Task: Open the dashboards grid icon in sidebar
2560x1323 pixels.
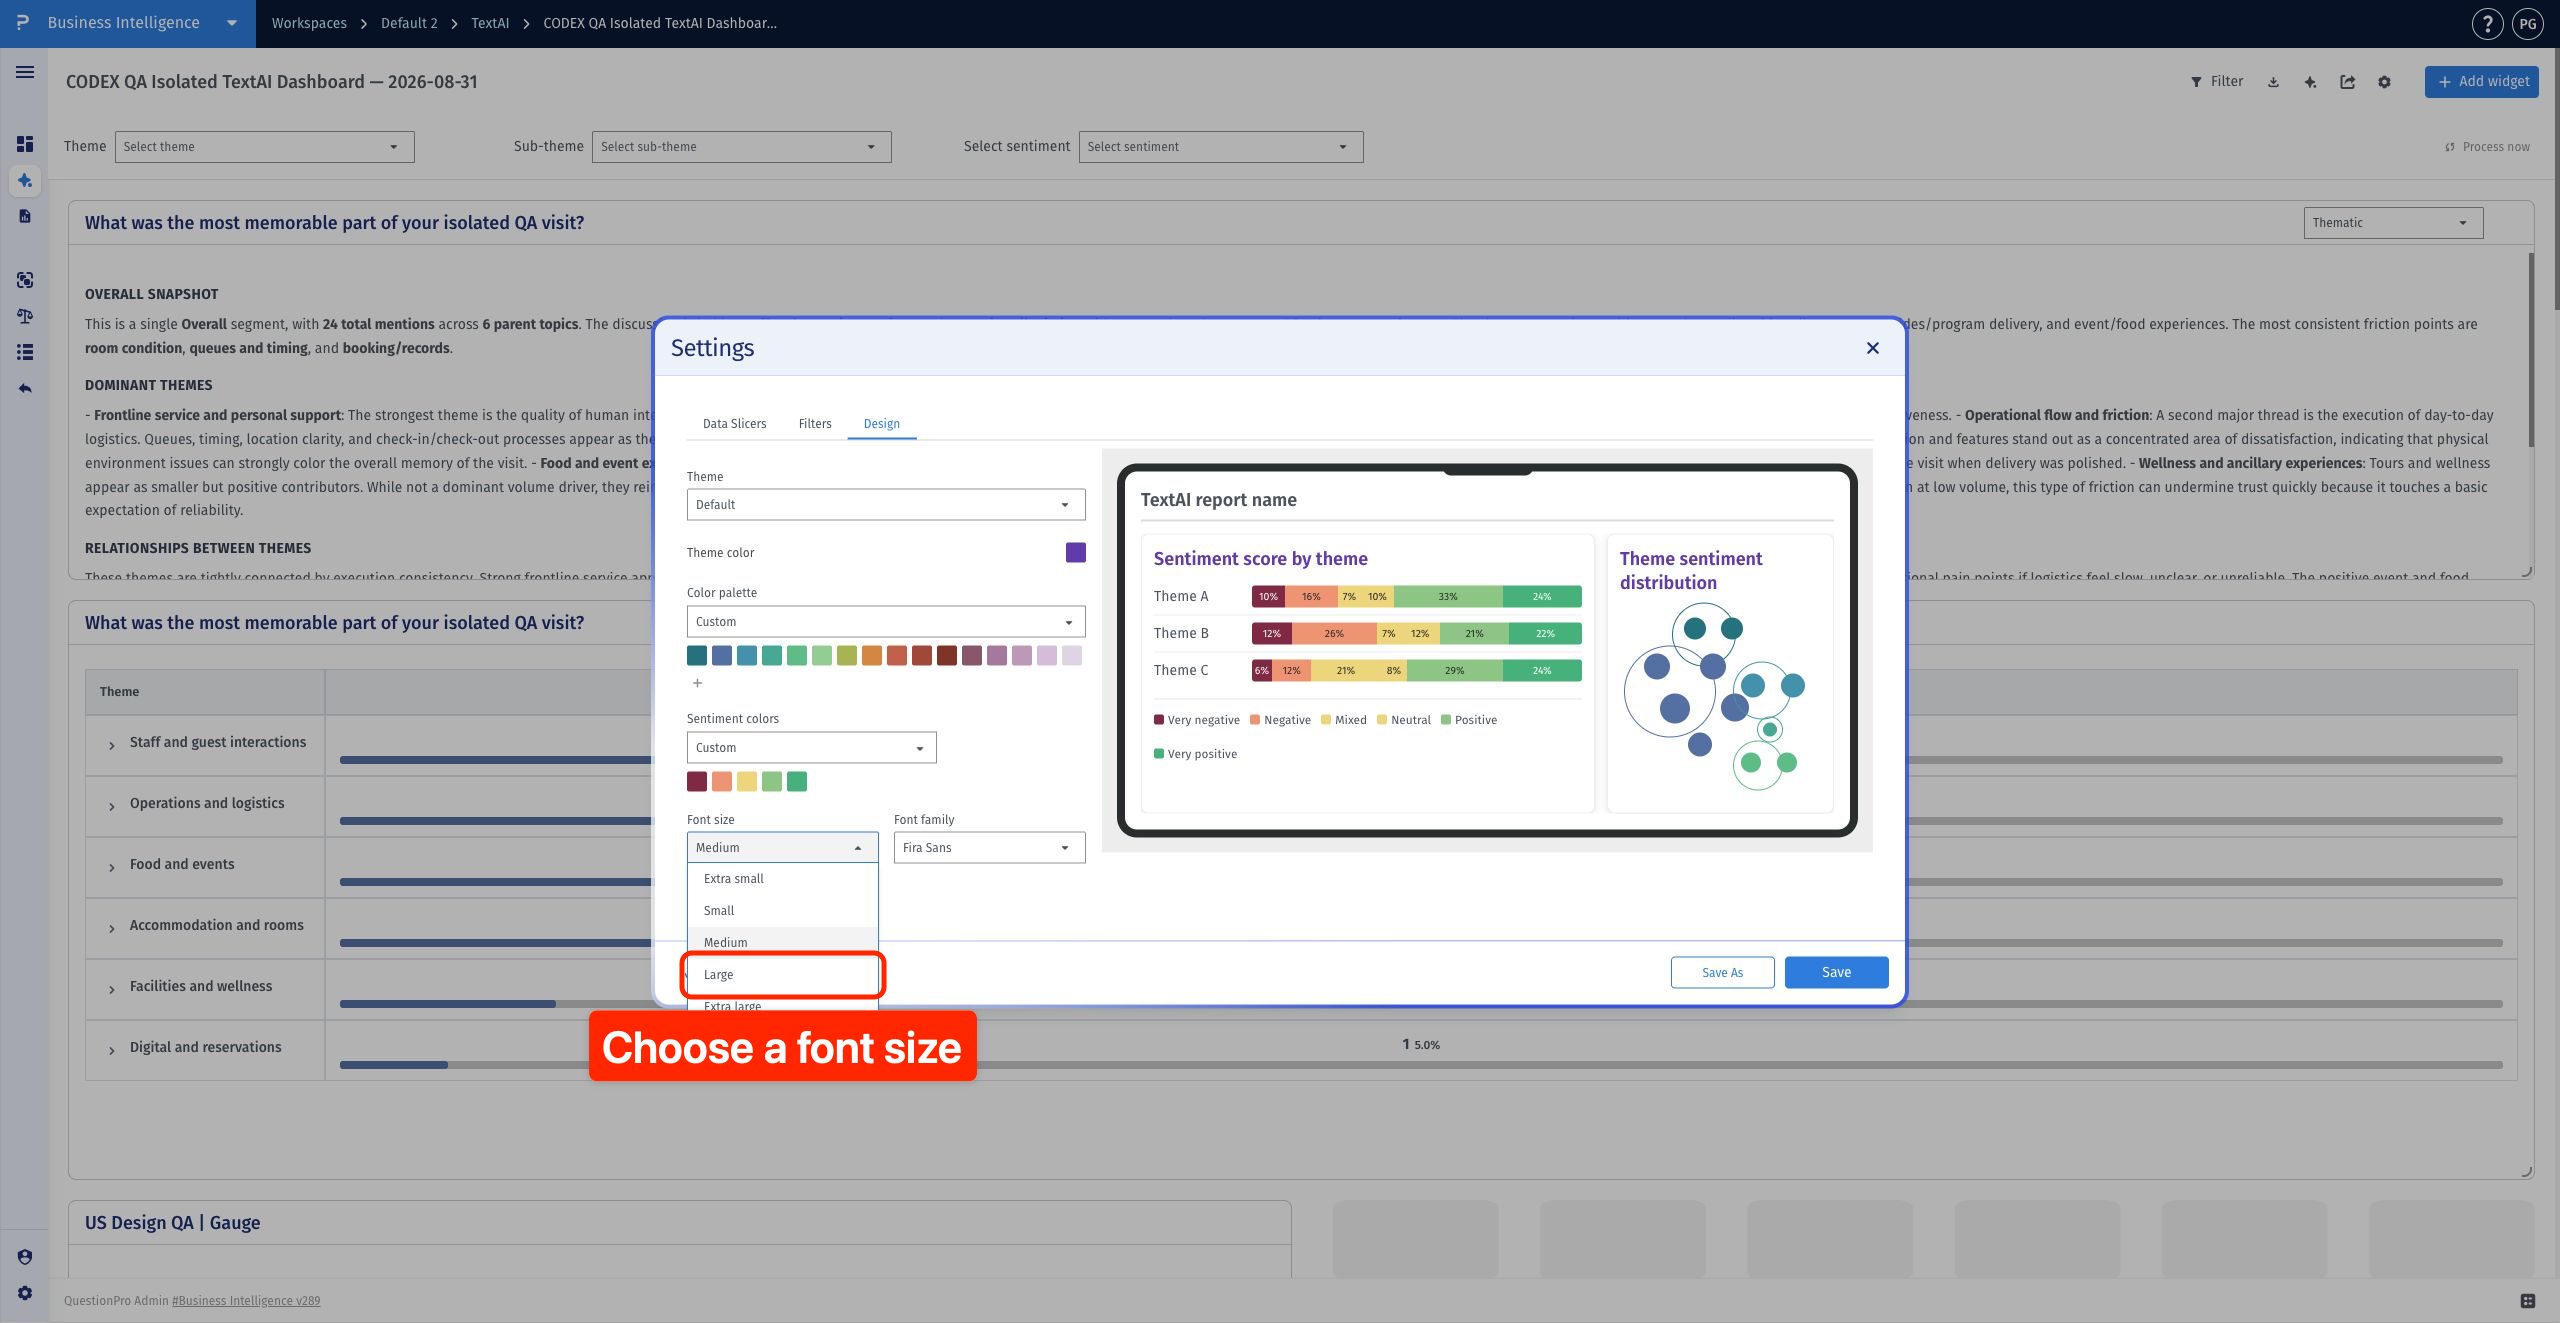Action: [x=25, y=144]
